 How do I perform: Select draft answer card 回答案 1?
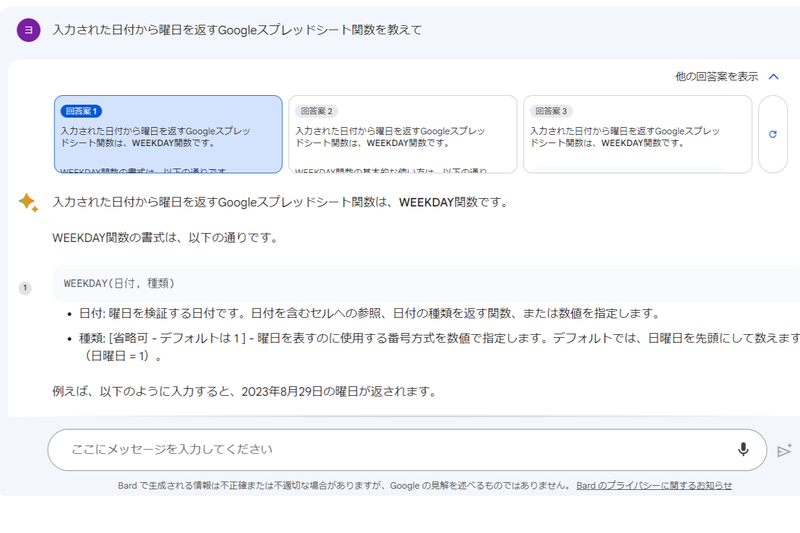[168, 134]
